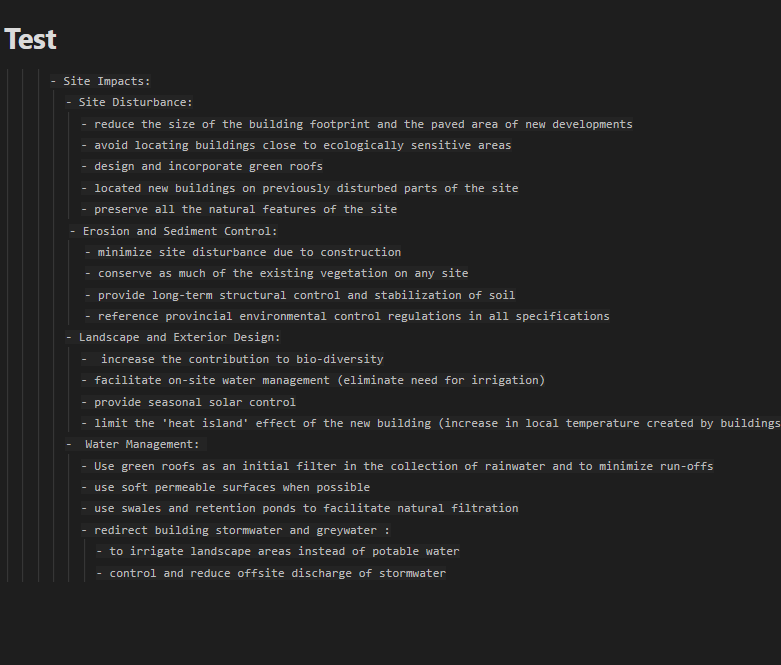Click the swales and retention ponds line

pos(300,508)
